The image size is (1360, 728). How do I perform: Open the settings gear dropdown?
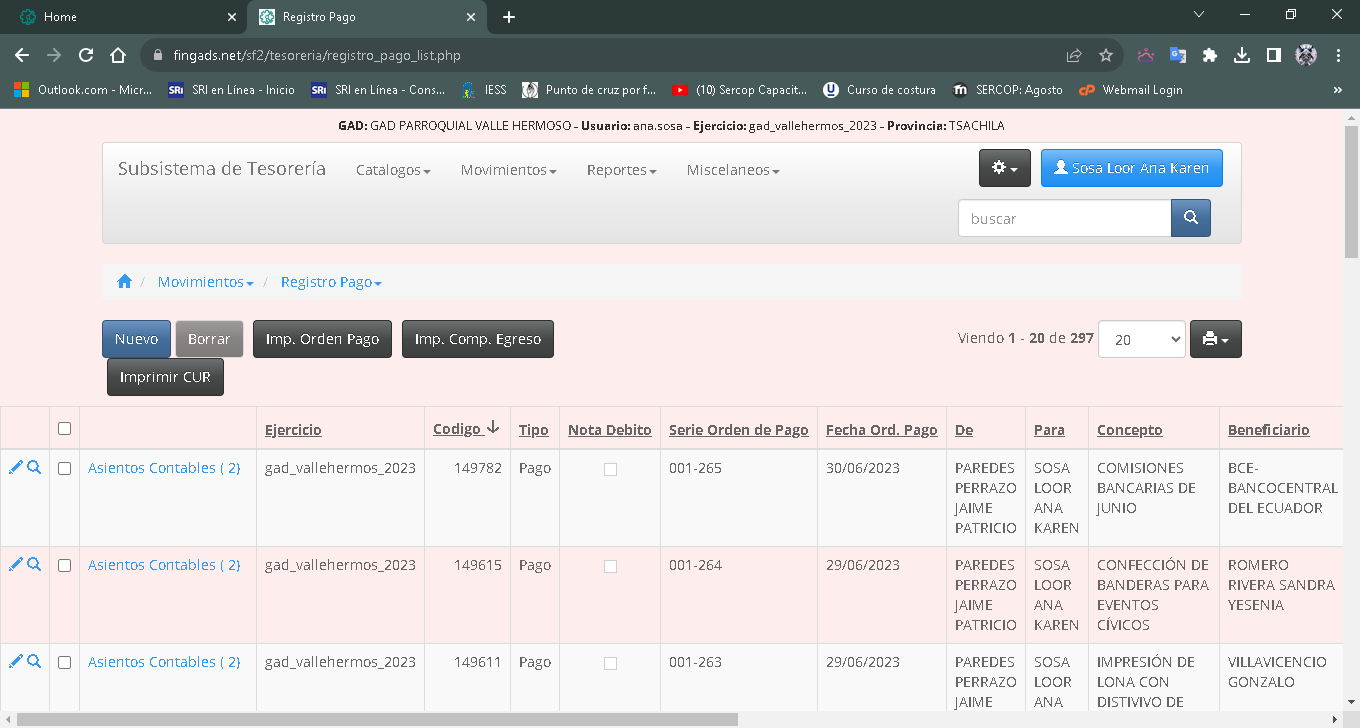coord(1004,169)
